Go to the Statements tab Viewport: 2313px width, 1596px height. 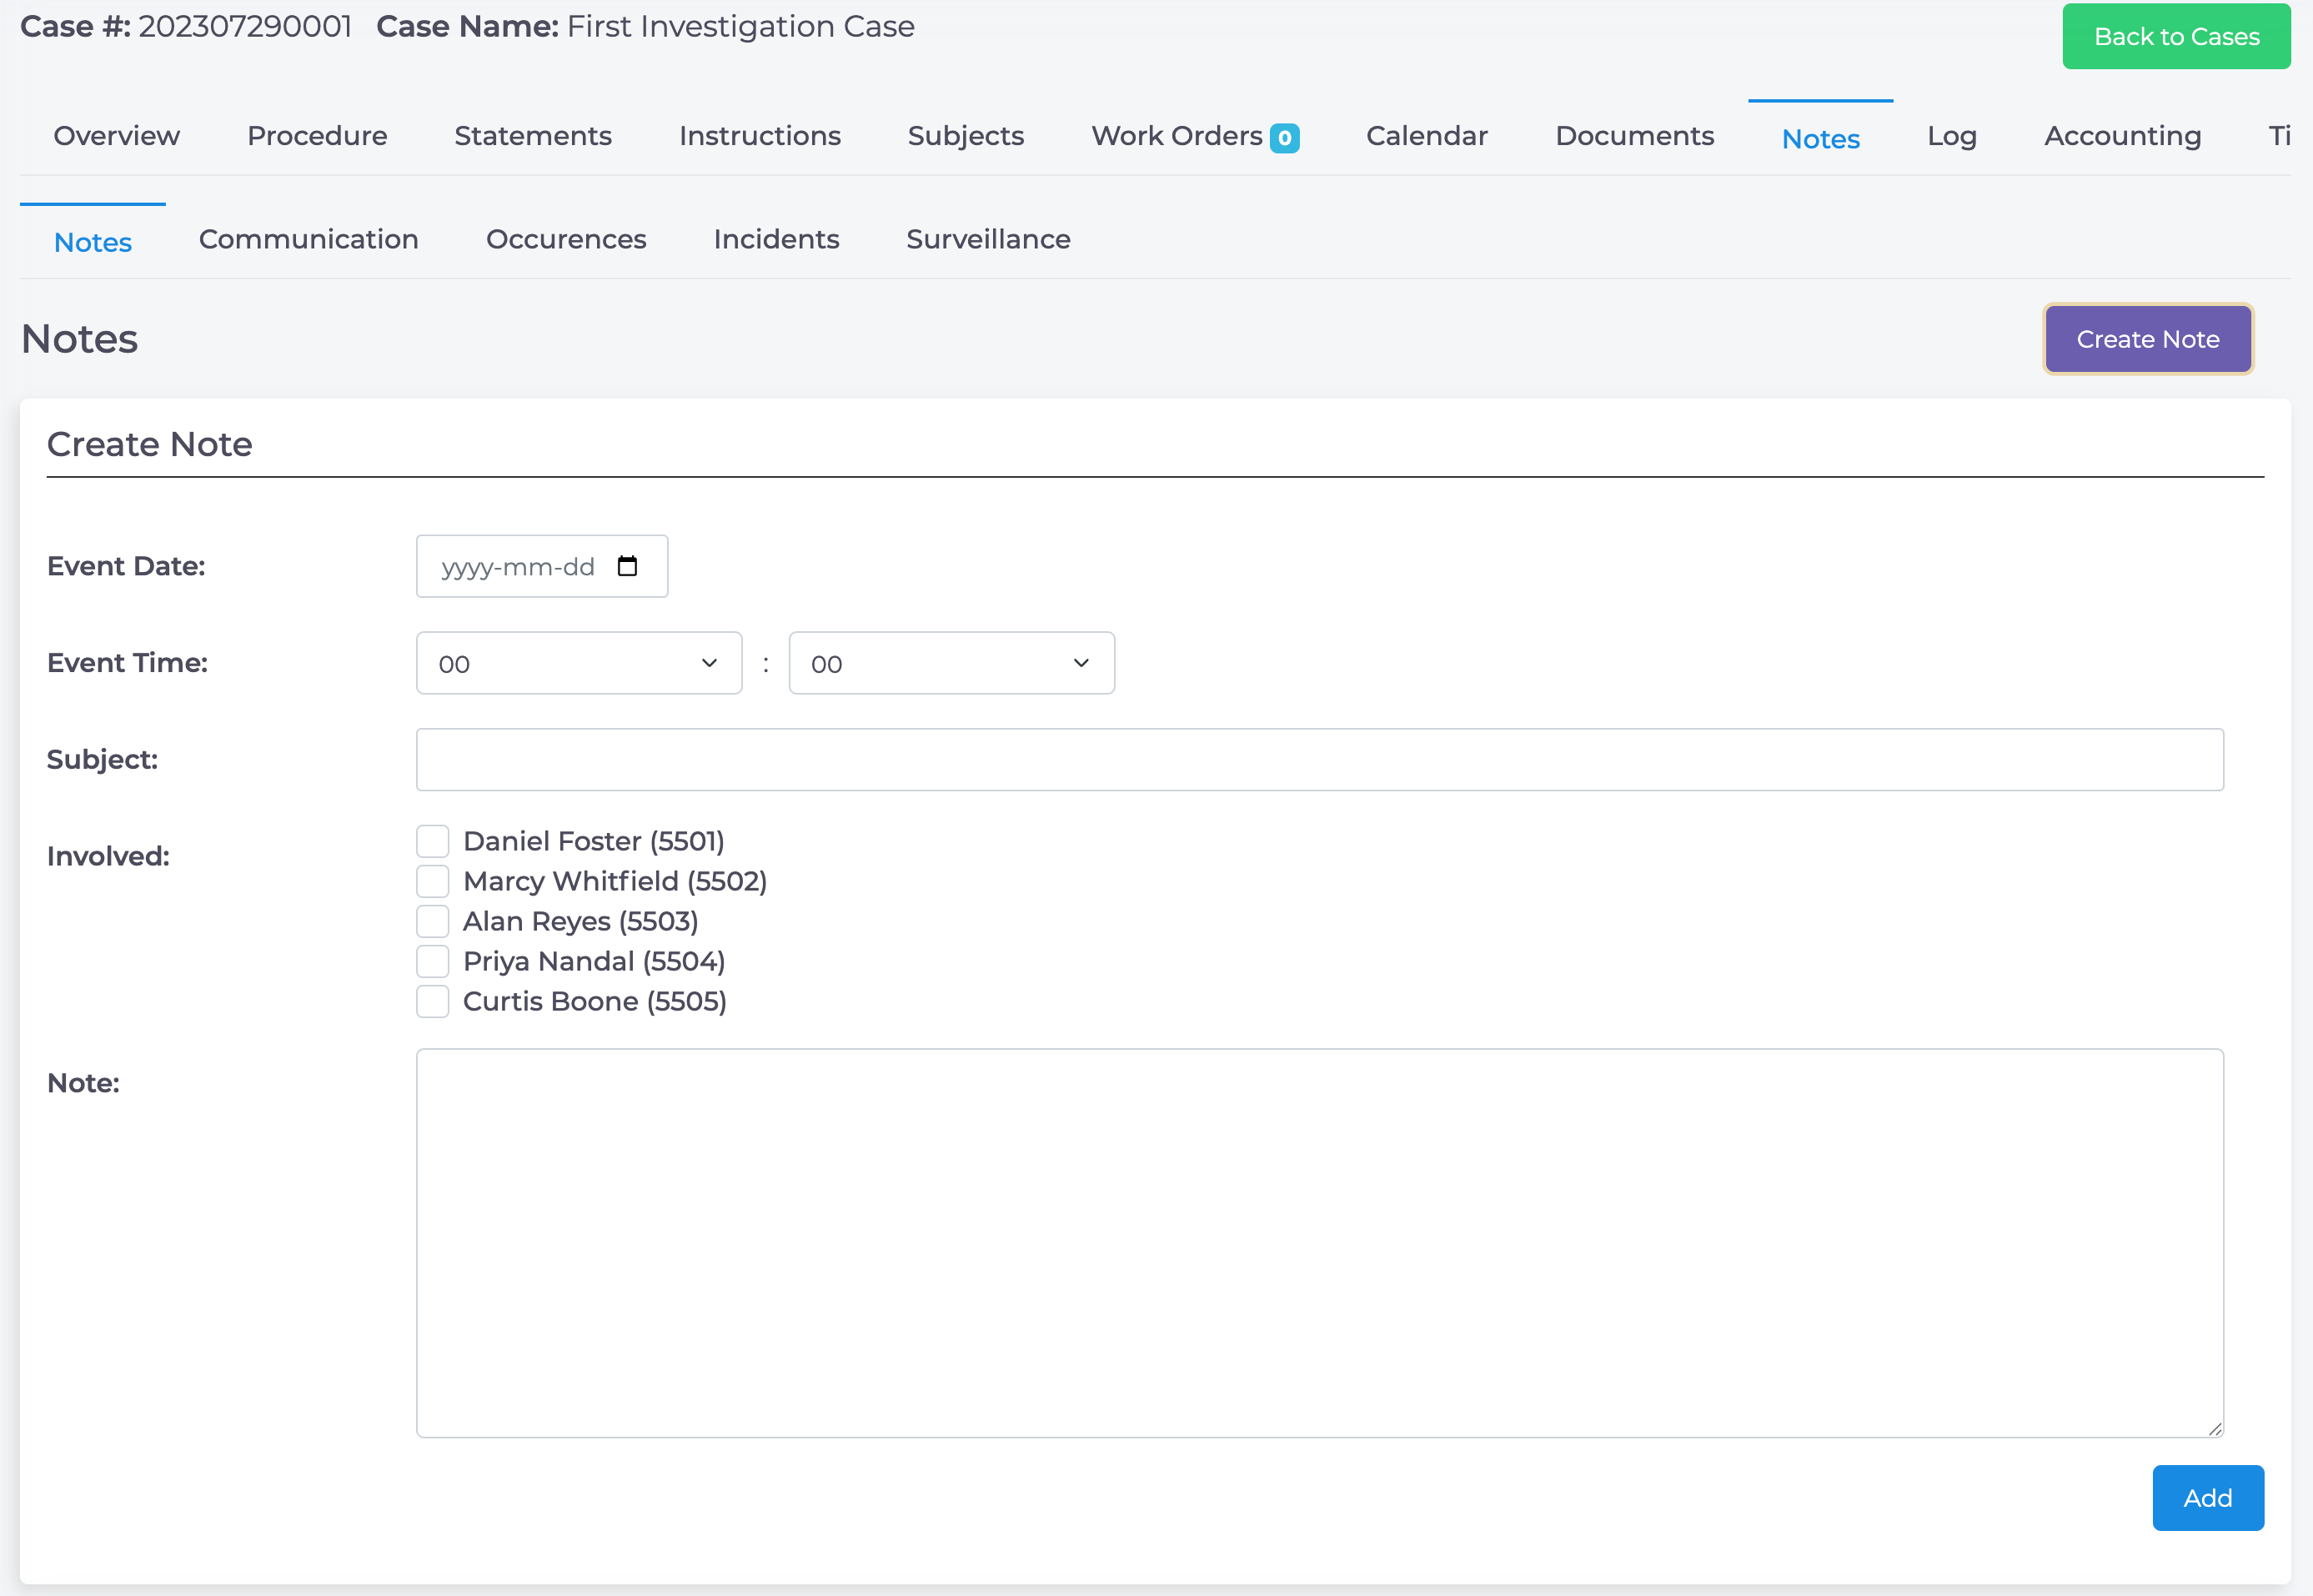click(x=533, y=136)
